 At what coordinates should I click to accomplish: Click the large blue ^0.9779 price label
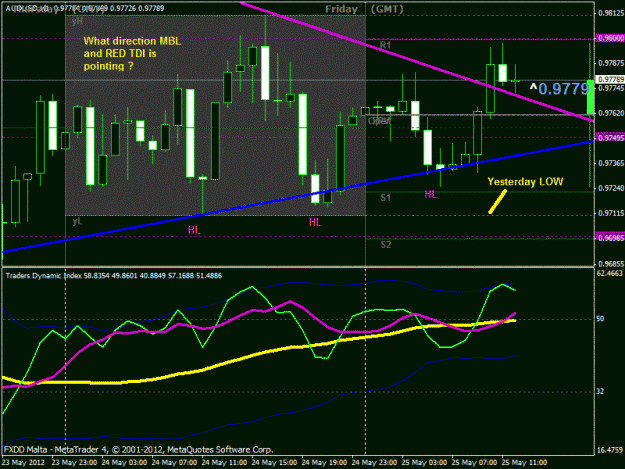coord(559,89)
